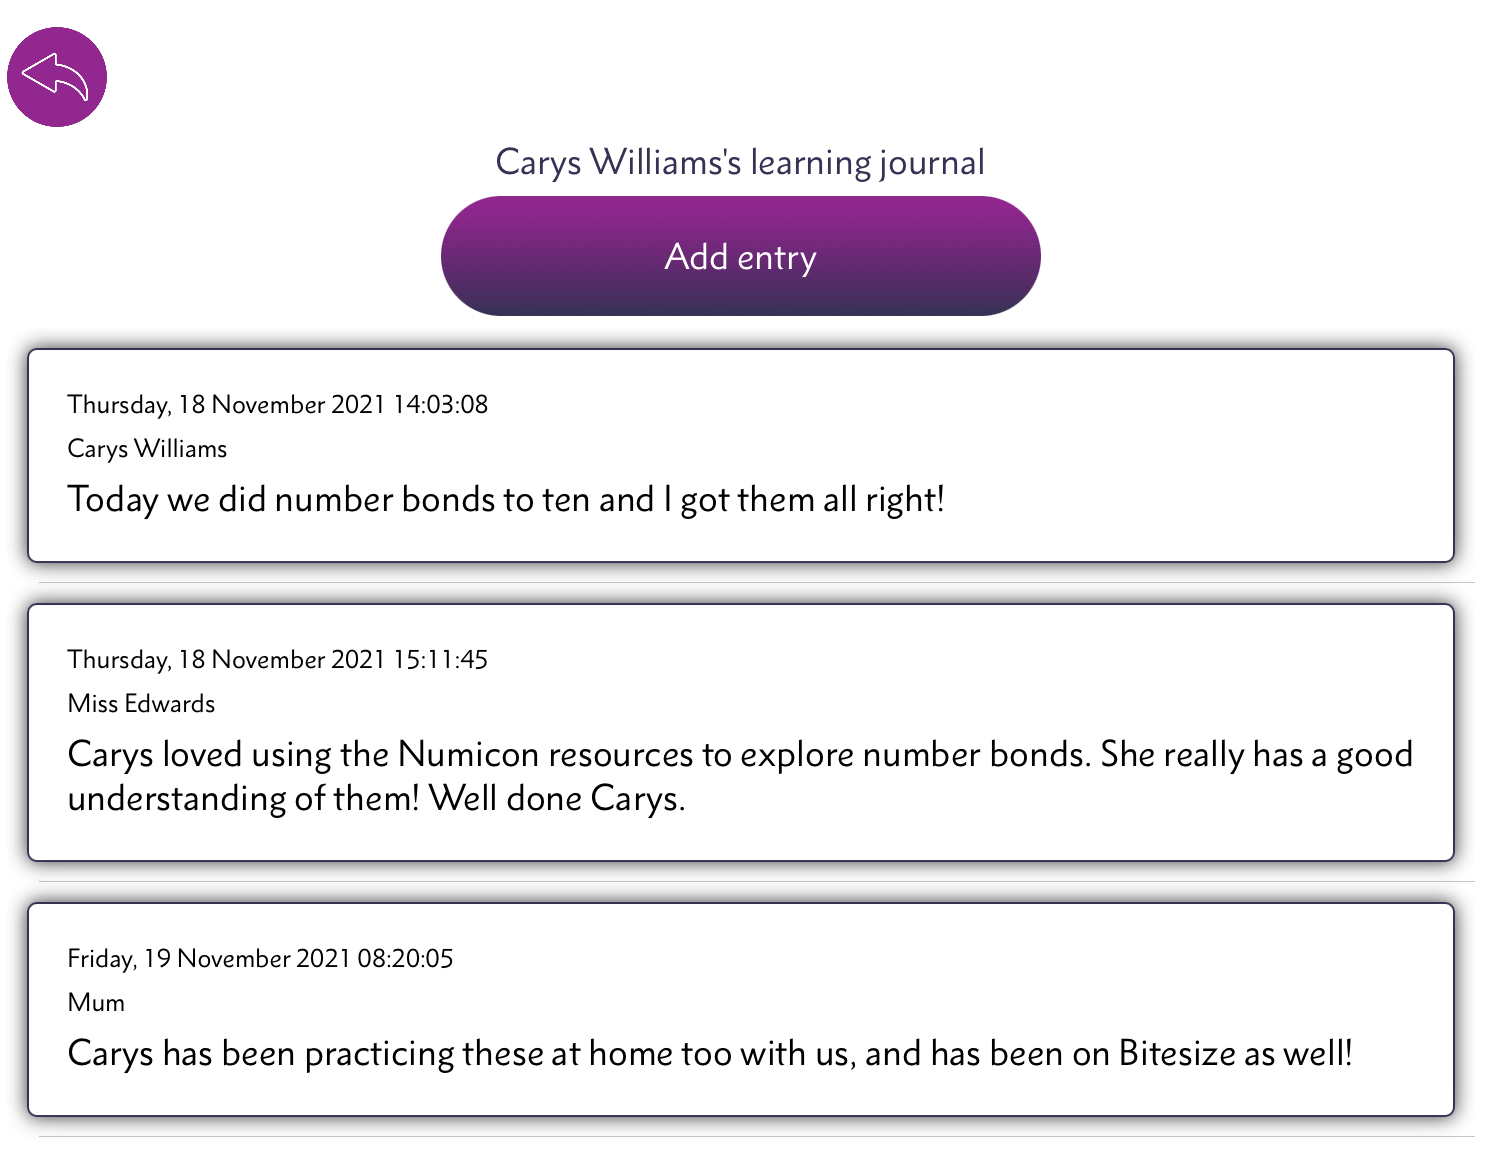
Task: Click the Thursday 18 November 2021 14:03:08 timestamp
Action: (x=278, y=405)
